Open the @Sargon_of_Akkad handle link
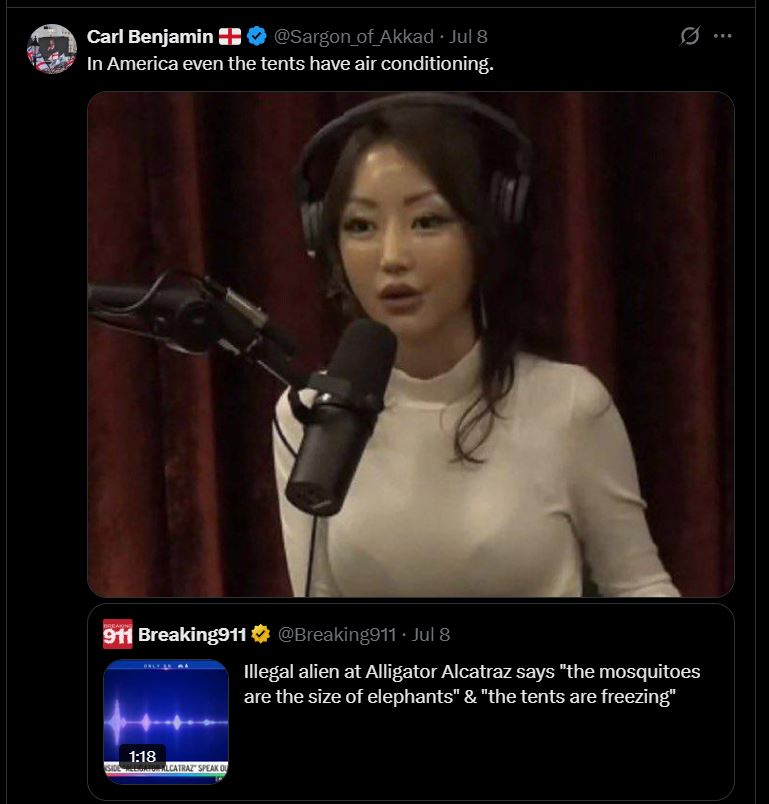 tap(354, 36)
